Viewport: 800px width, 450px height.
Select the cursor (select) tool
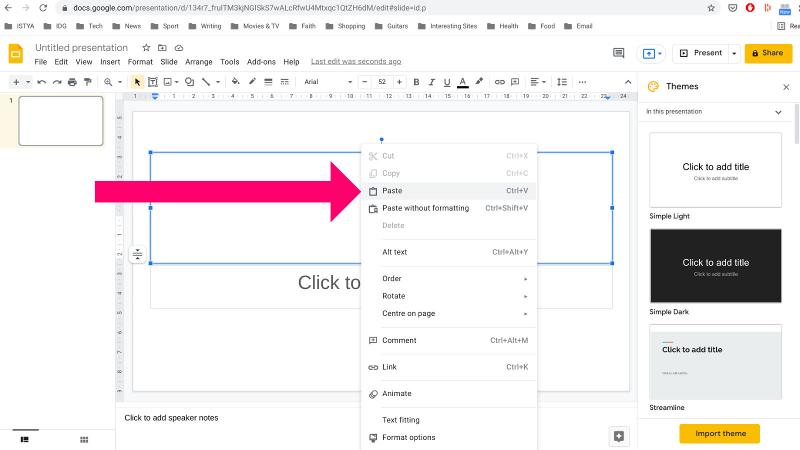click(137, 82)
